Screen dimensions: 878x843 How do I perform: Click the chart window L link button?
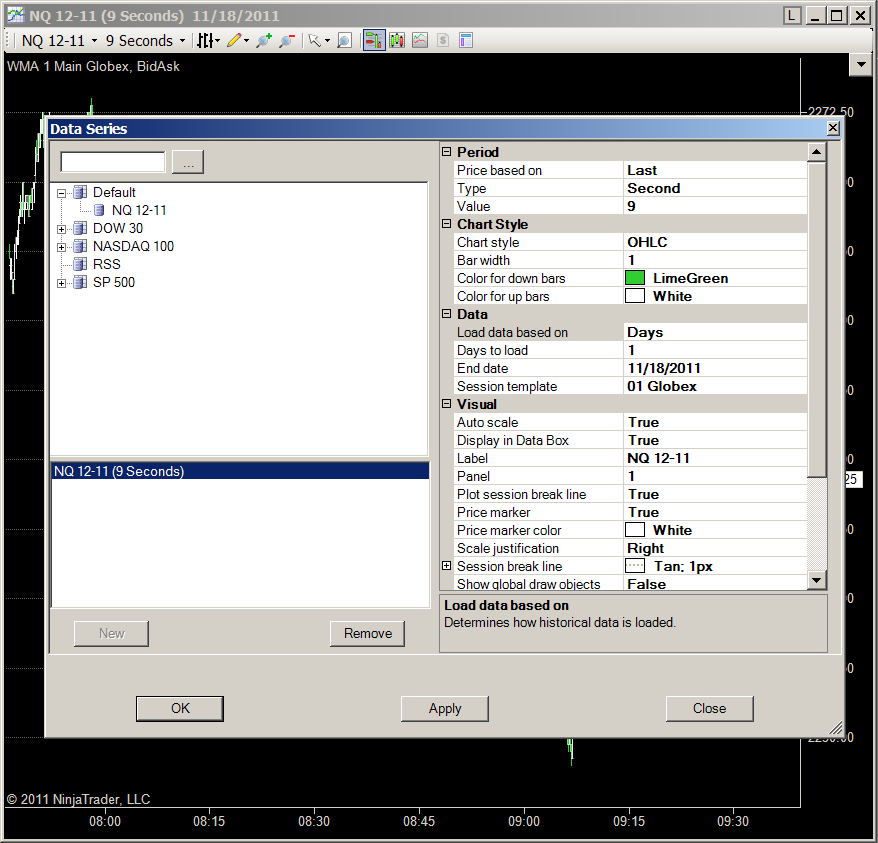point(792,15)
